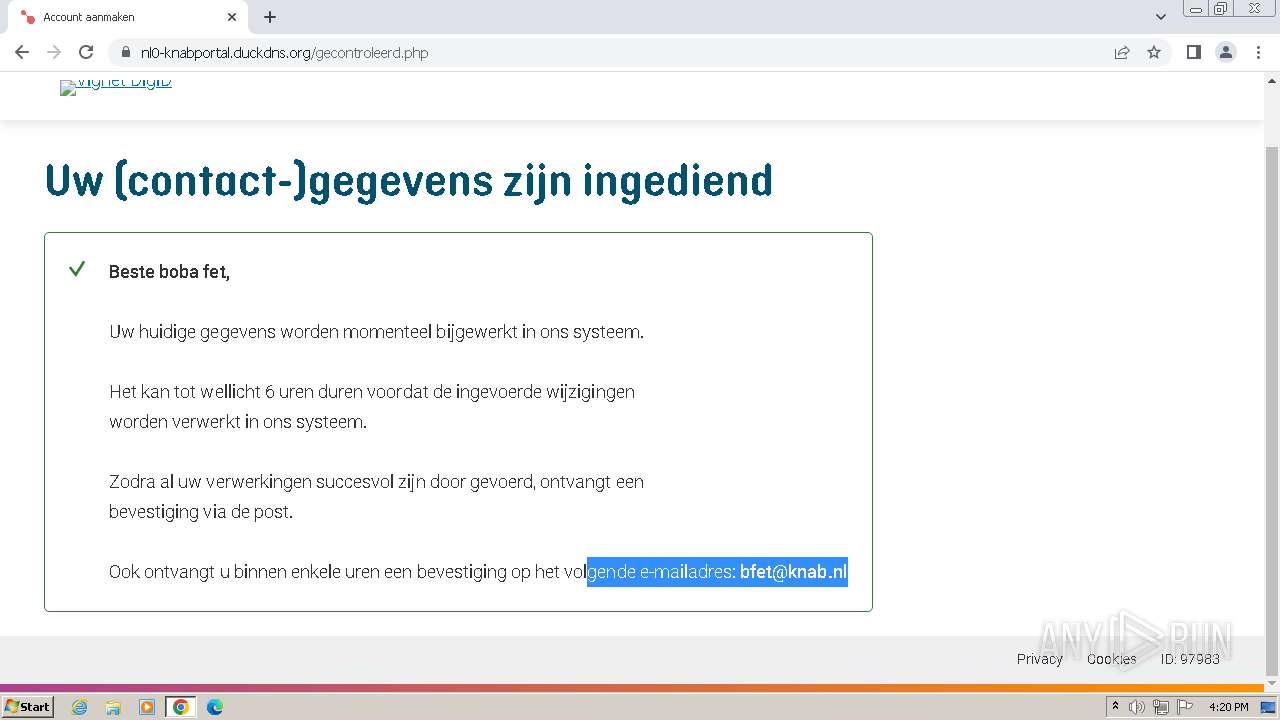
Task: Open Action Center flag icon
Action: (x=1185, y=707)
